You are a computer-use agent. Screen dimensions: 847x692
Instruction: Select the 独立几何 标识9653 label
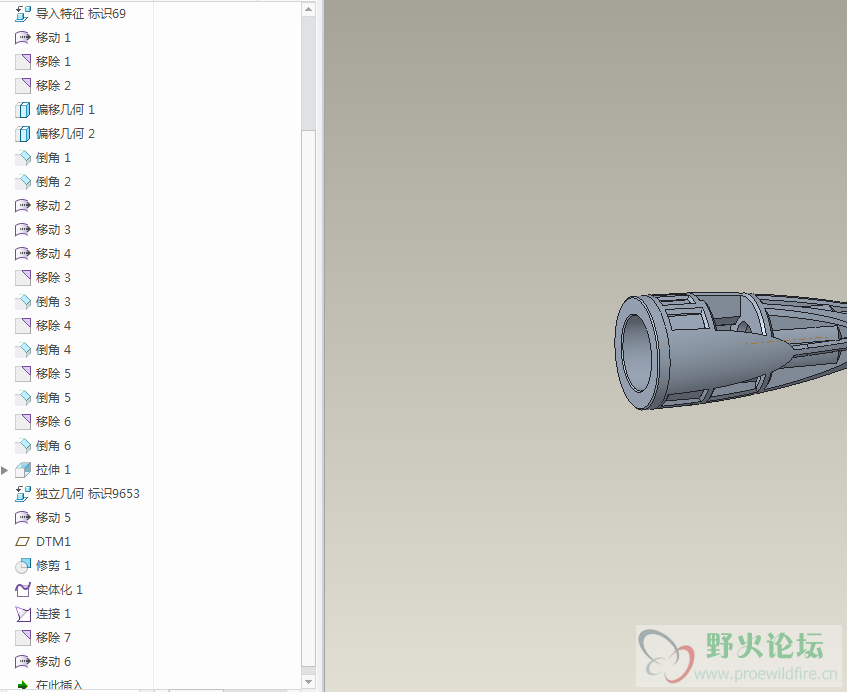tap(88, 494)
